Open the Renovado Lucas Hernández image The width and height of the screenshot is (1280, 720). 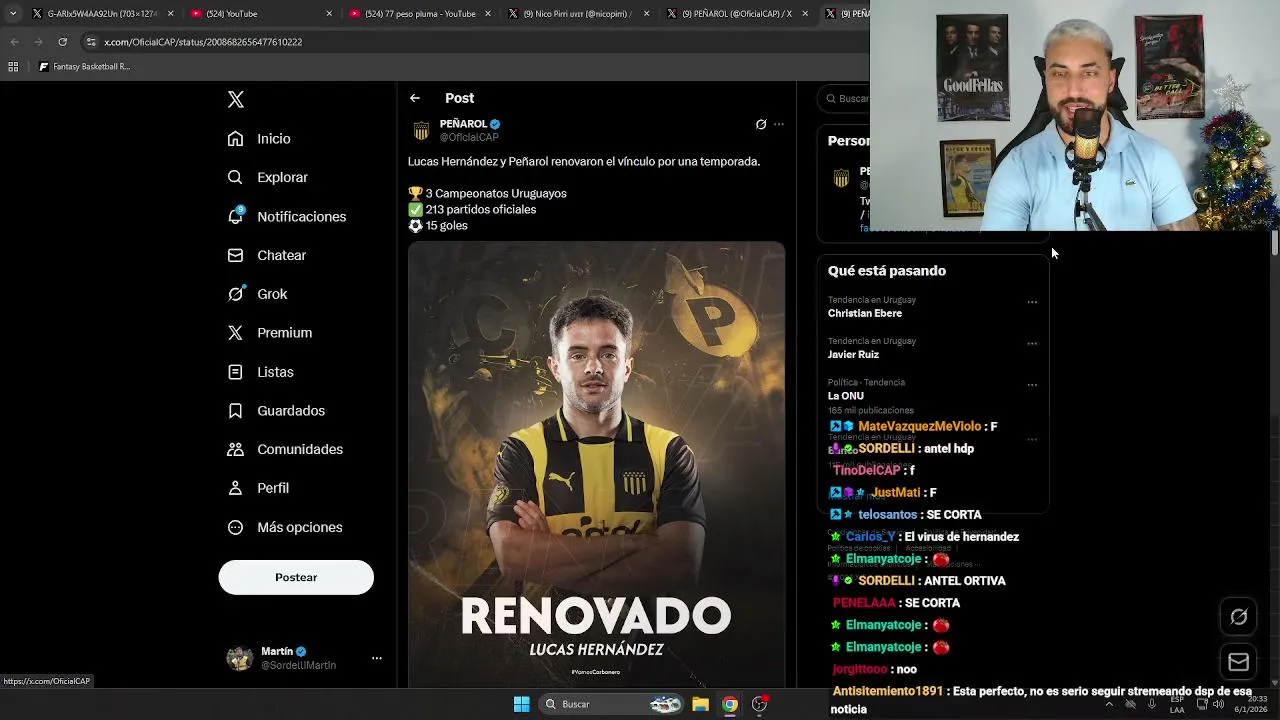[596, 465]
